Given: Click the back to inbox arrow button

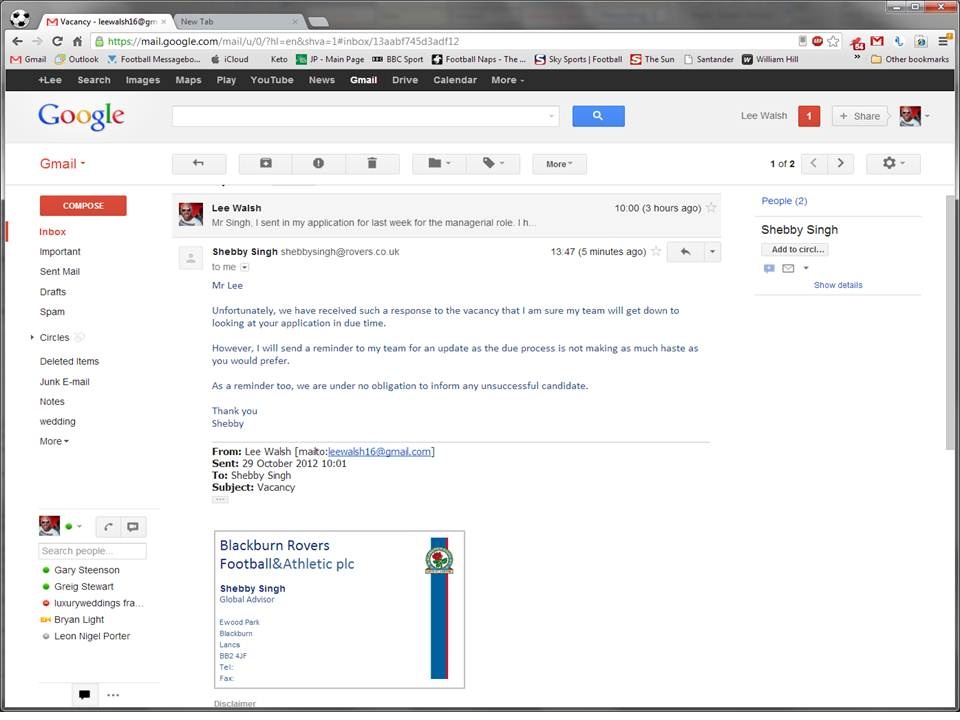Looking at the screenshot, I should click(x=198, y=163).
